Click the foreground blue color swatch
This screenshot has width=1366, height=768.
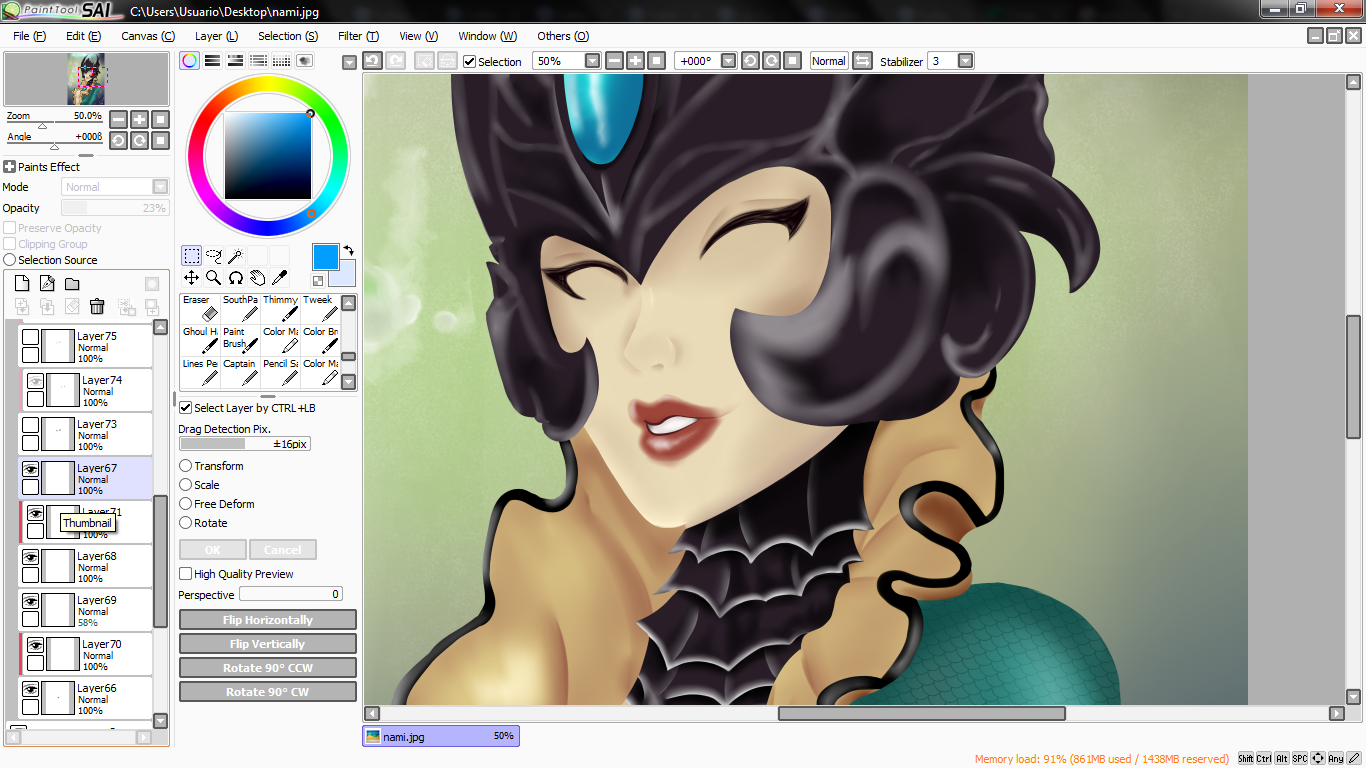point(325,256)
